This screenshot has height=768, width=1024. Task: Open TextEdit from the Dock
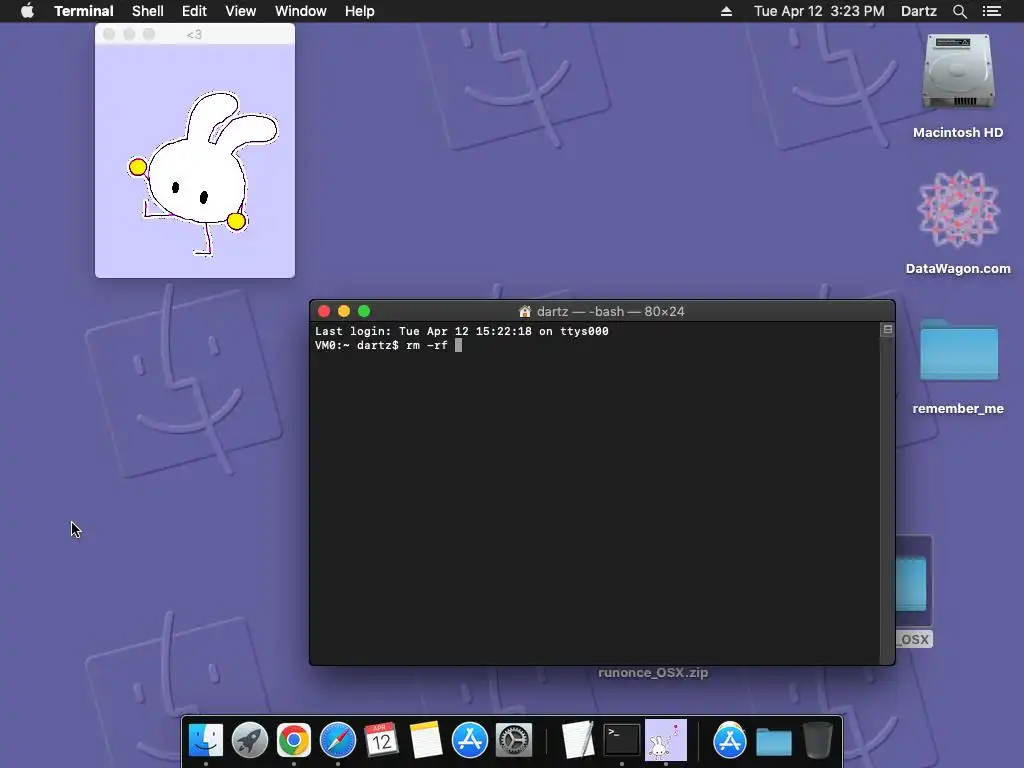click(578, 740)
